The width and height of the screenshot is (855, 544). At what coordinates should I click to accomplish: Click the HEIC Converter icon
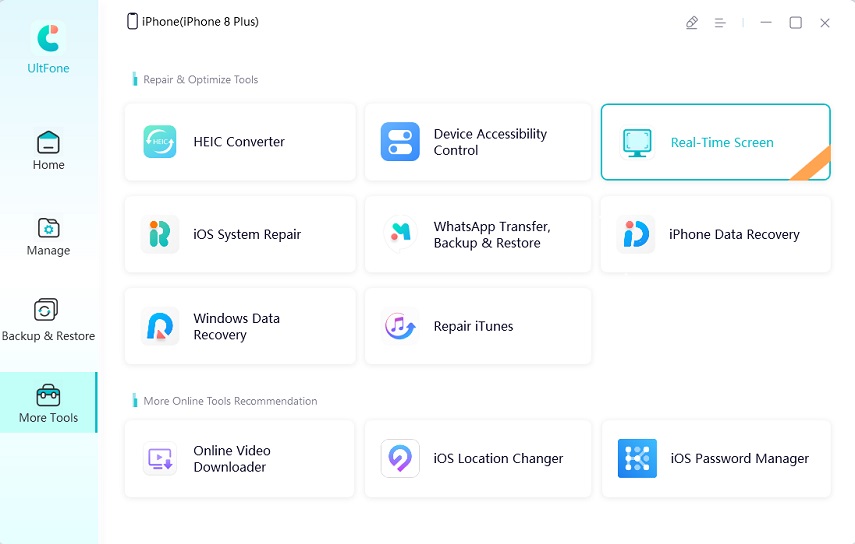[160, 142]
